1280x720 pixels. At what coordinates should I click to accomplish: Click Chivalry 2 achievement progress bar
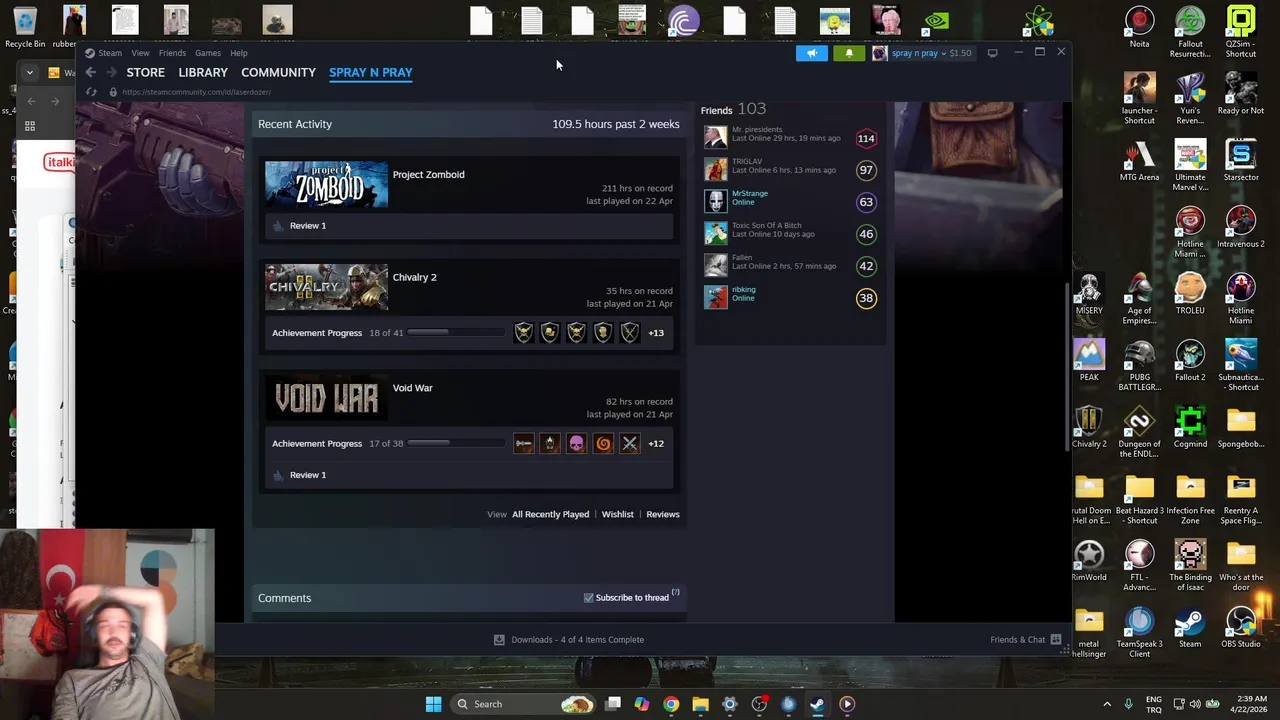coord(456,333)
